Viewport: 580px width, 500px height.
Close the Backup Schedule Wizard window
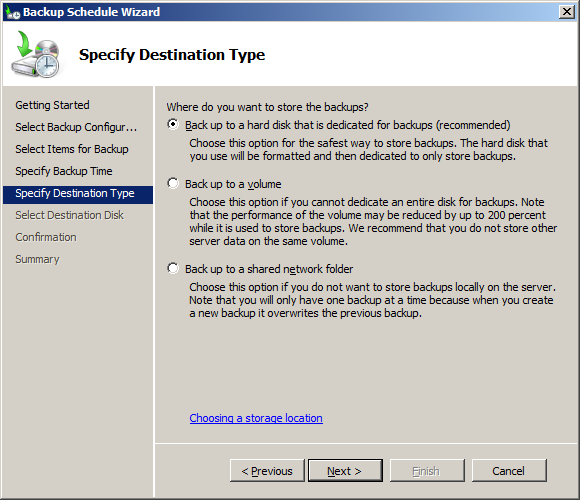point(567,12)
